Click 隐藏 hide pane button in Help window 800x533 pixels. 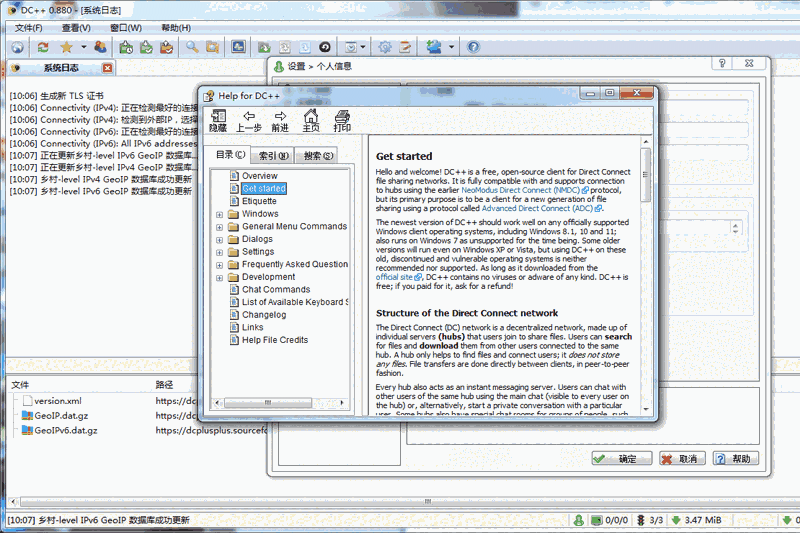[218, 121]
